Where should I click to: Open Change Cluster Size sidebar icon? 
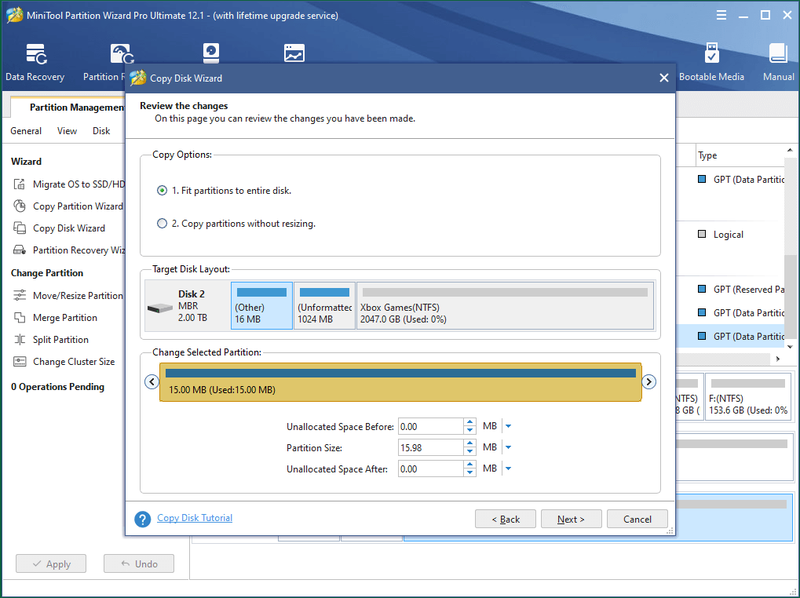[19, 361]
